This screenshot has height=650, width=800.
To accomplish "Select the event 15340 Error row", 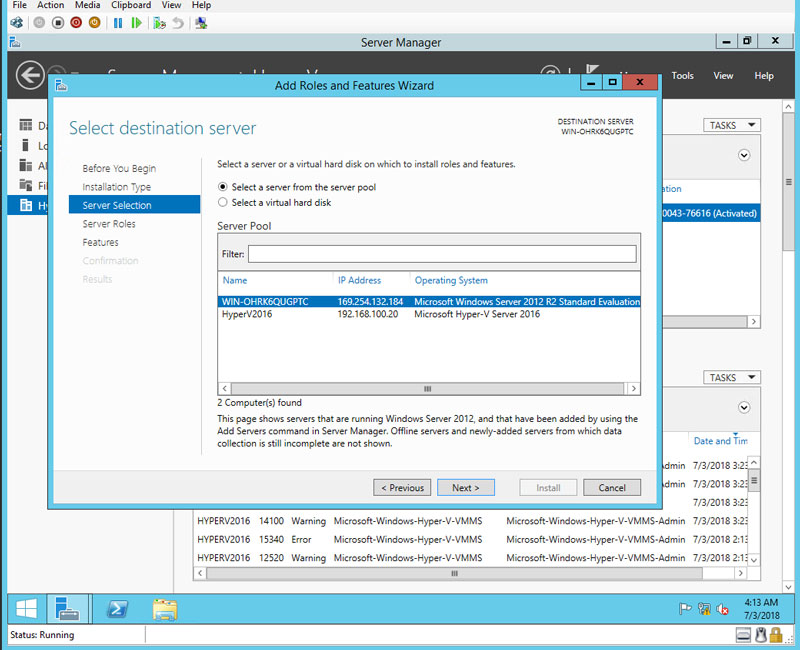I will [472, 539].
